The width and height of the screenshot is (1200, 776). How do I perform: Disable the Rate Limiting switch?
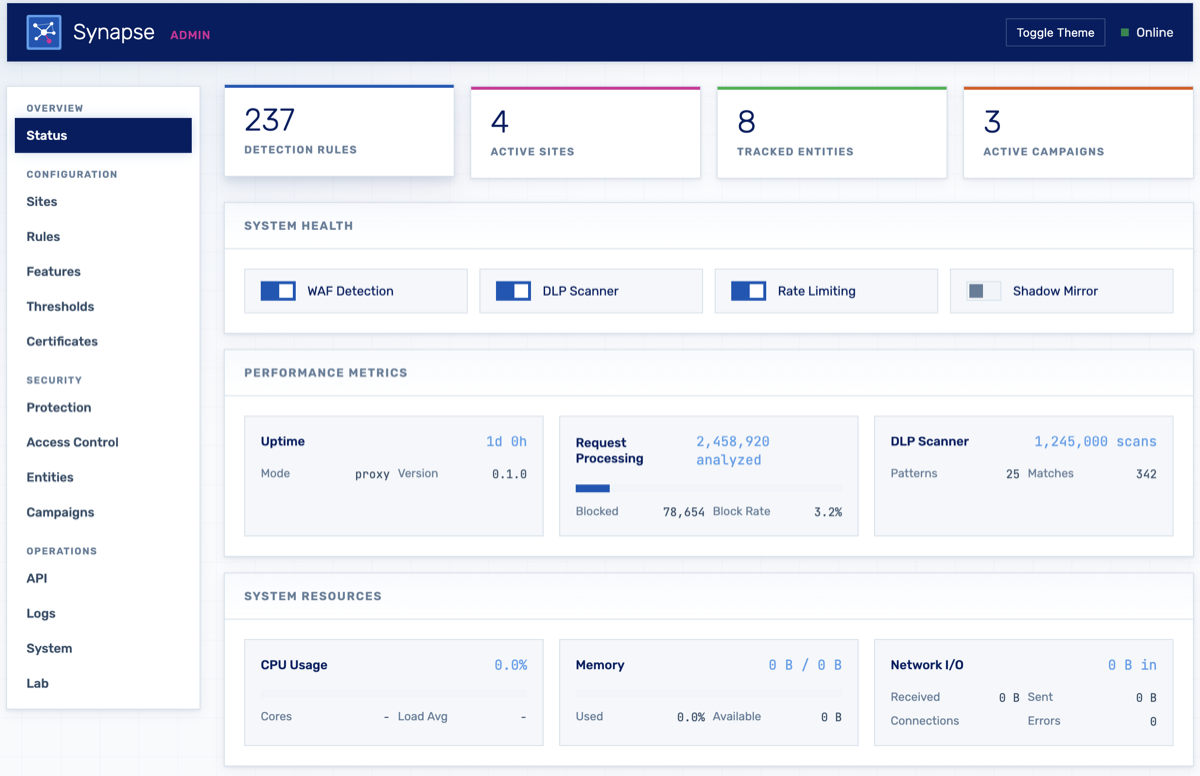[x=748, y=290]
